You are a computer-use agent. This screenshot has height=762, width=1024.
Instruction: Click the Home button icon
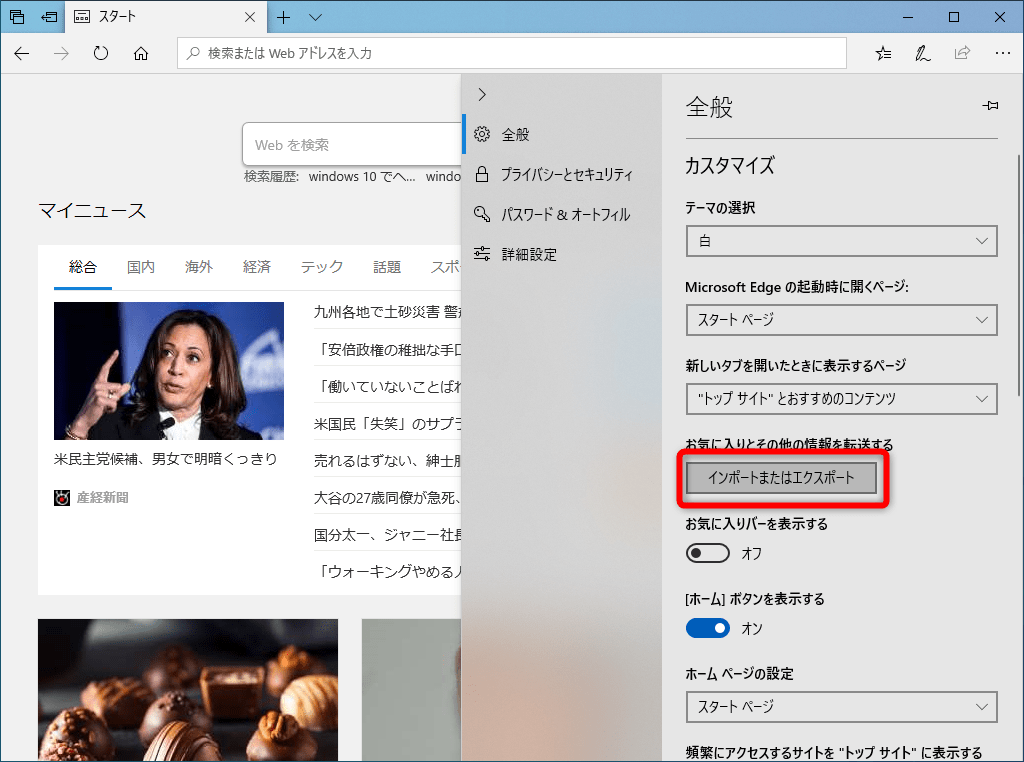(140, 54)
